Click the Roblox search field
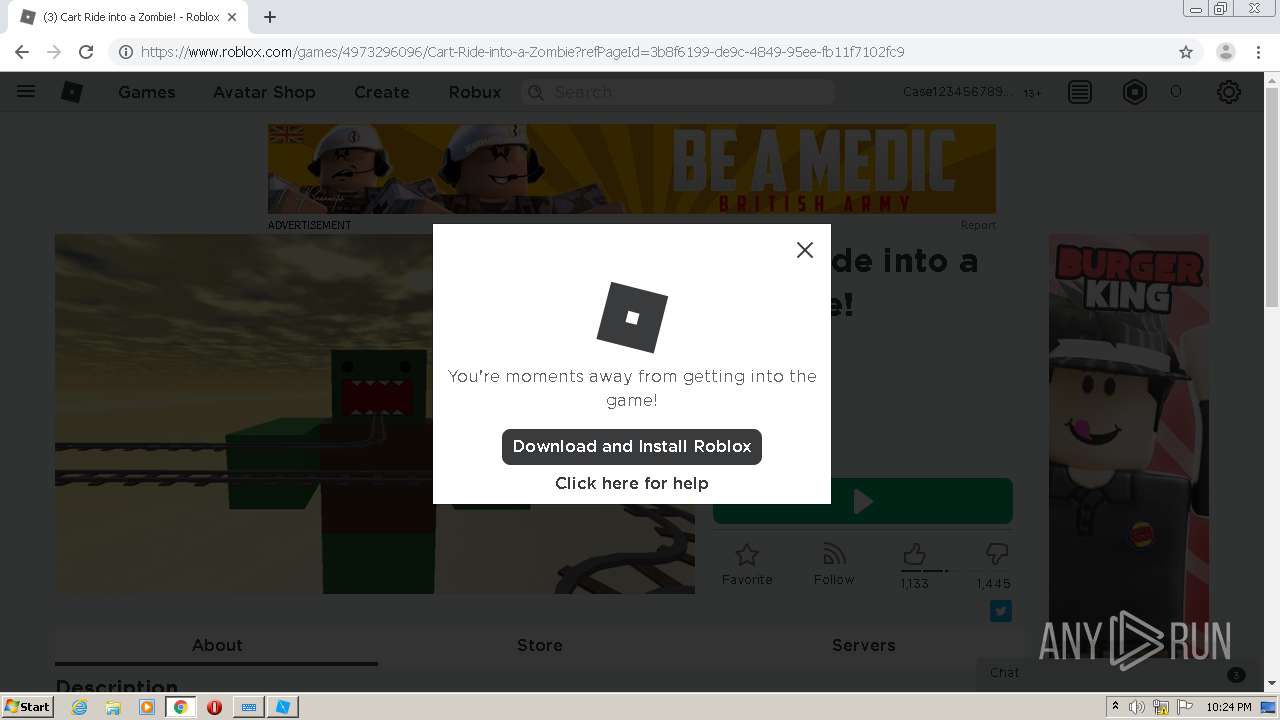Screen dimensions: 1280x720 tap(678, 92)
